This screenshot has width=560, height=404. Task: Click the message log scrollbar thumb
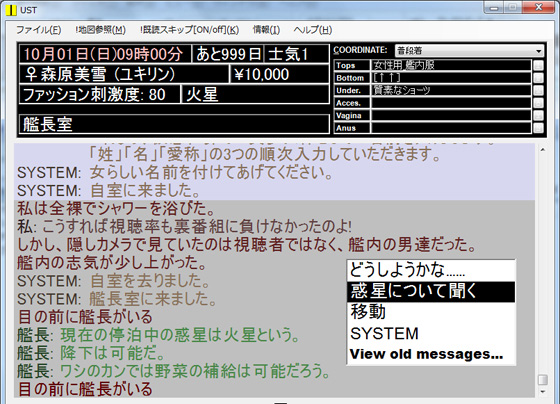click(x=542, y=380)
